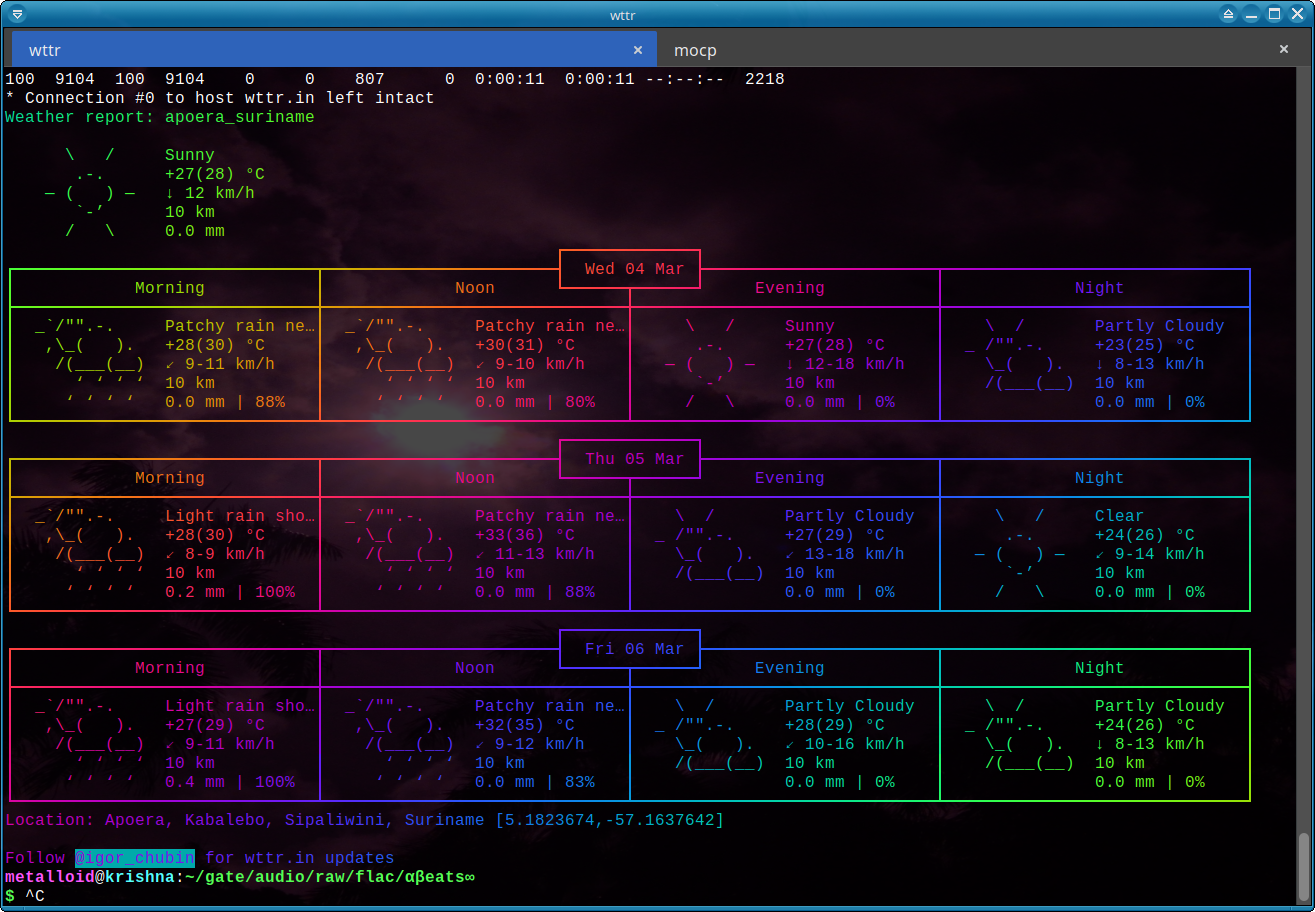Click the Thu 05 Mar date box
The width and height of the screenshot is (1315, 912).
pyautogui.click(x=629, y=459)
